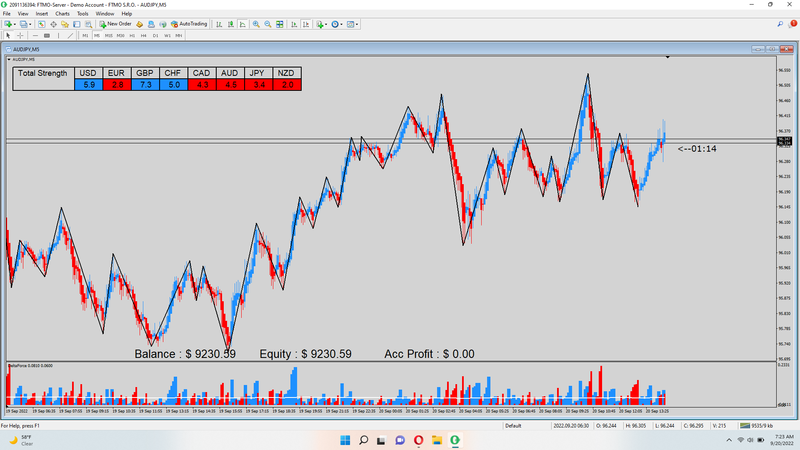Select the Vertical Line drawing tool
This screenshot has width=800, height=450.
pyautogui.click(x=59, y=36)
